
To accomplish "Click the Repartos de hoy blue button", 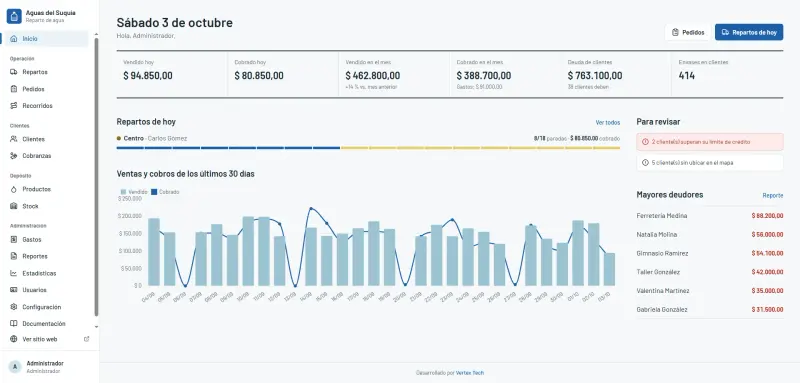I will 748,32.
